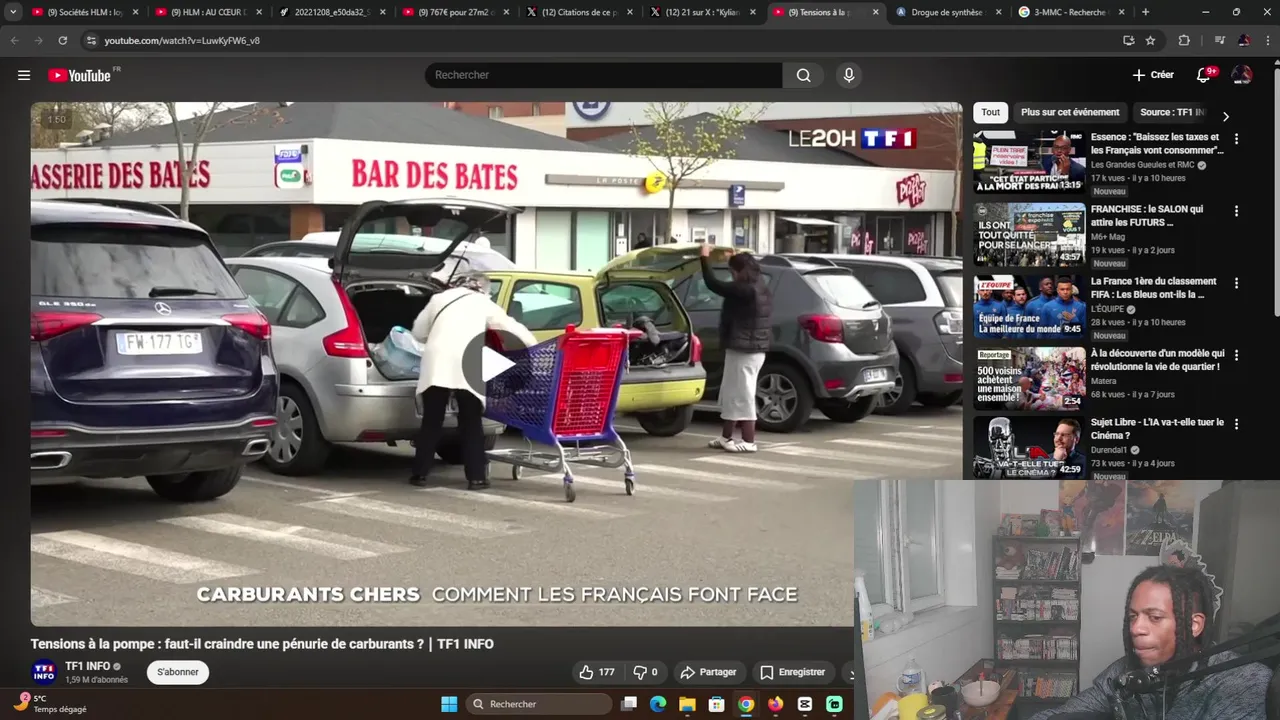Dislike the video with thumbs down
The width and height of the screenshot is (1280, 720).
[646, 672]
